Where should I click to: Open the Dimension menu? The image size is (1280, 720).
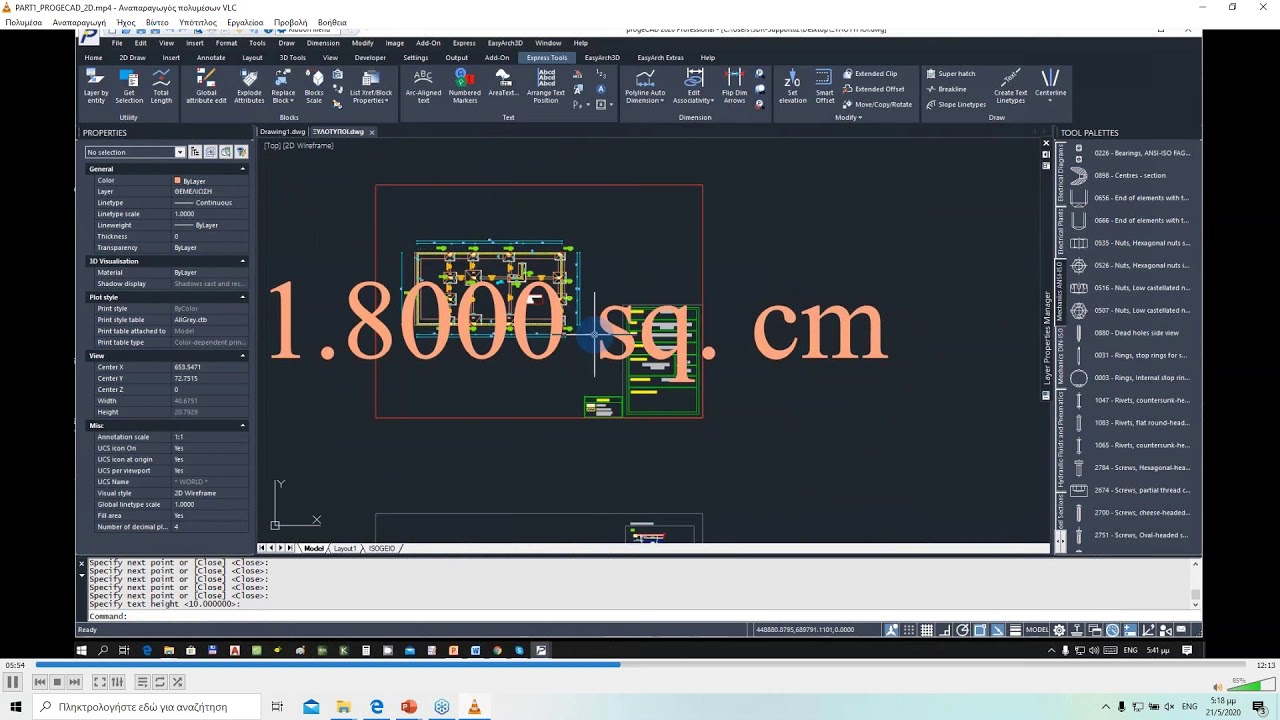tap(323, 43)
